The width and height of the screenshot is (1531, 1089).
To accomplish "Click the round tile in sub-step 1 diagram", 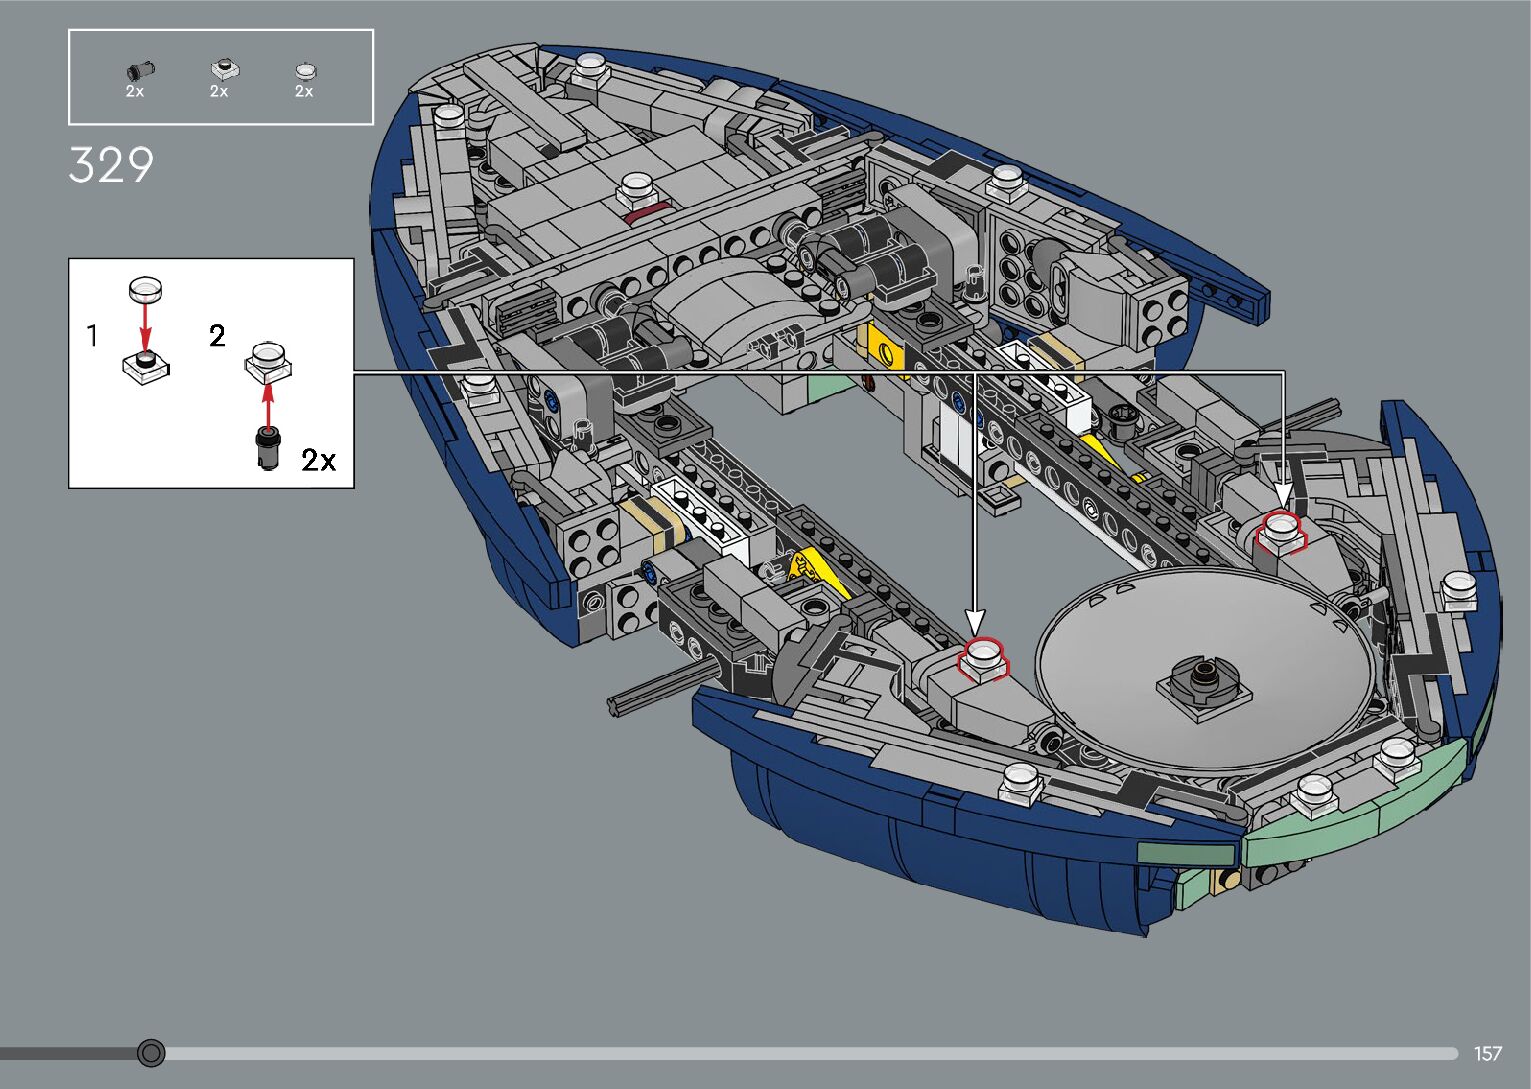I will pos(146,289).
